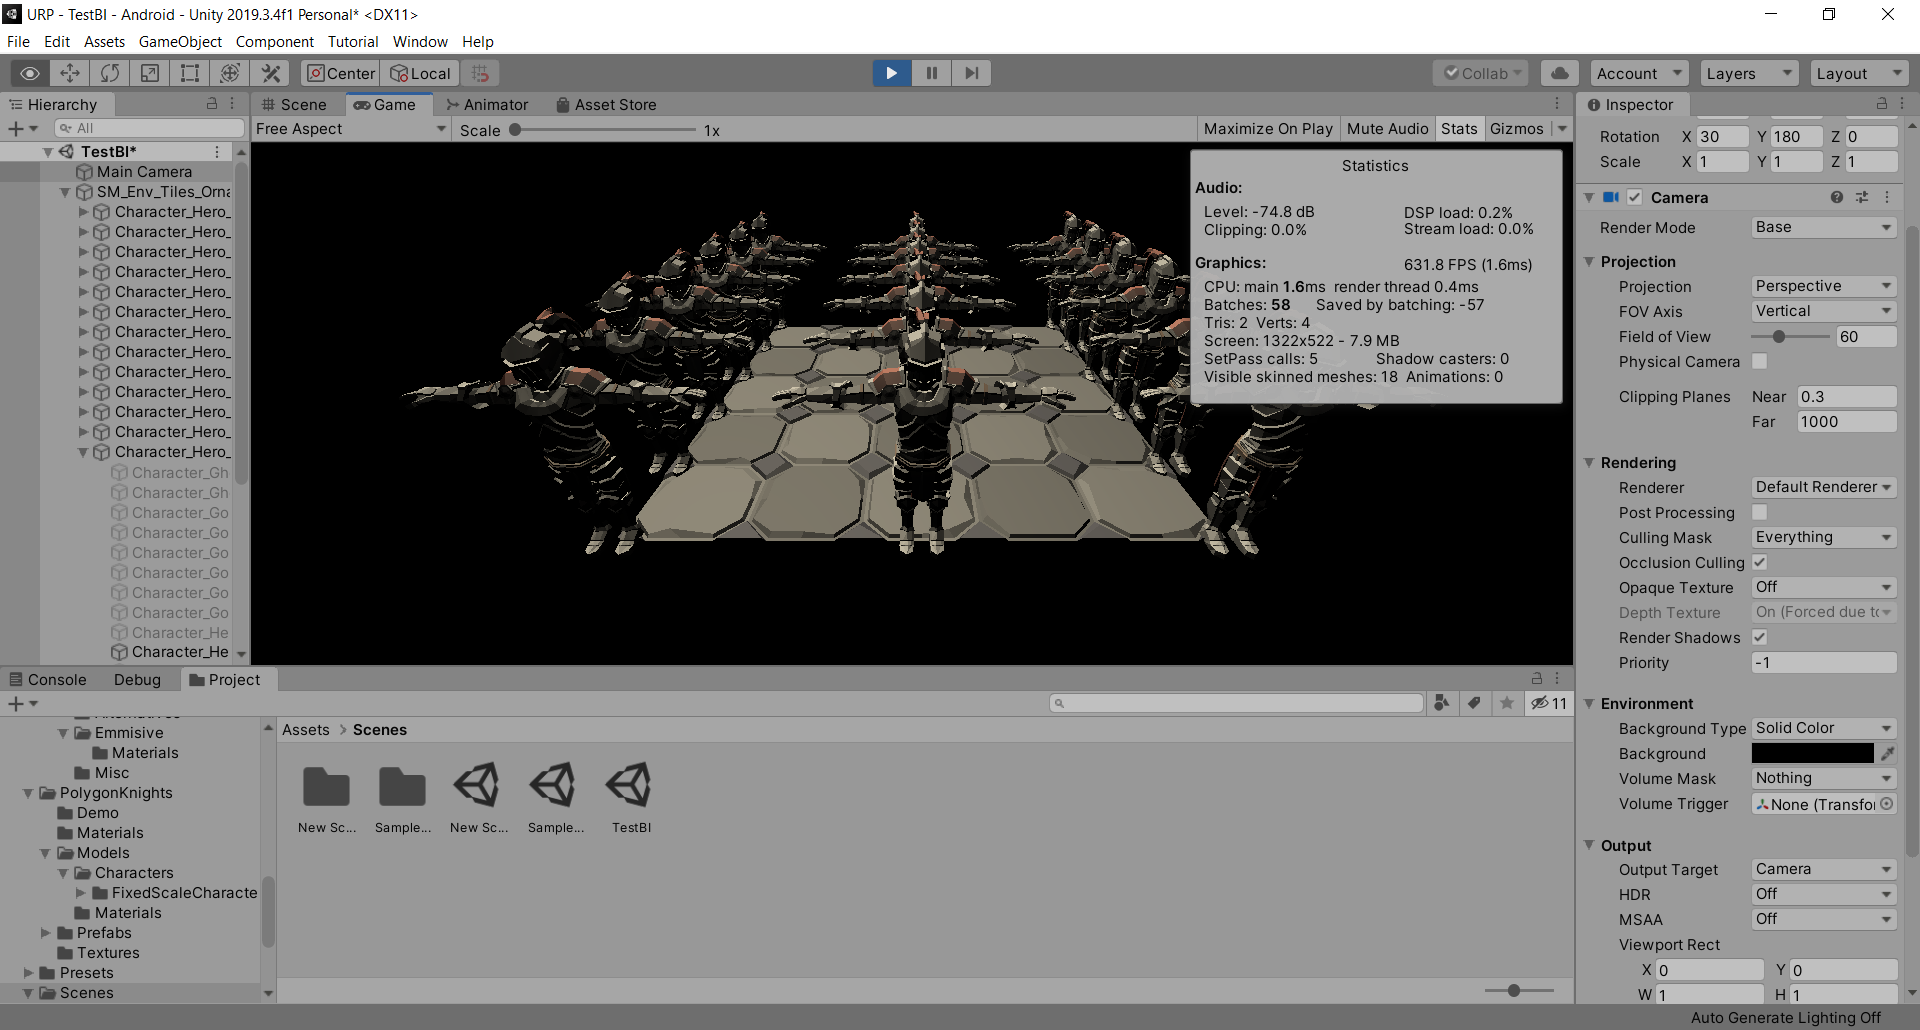Toggle grid snapping icon in toolbar
This screenshot has width=1920, height=1030.
tap(480, 73)
